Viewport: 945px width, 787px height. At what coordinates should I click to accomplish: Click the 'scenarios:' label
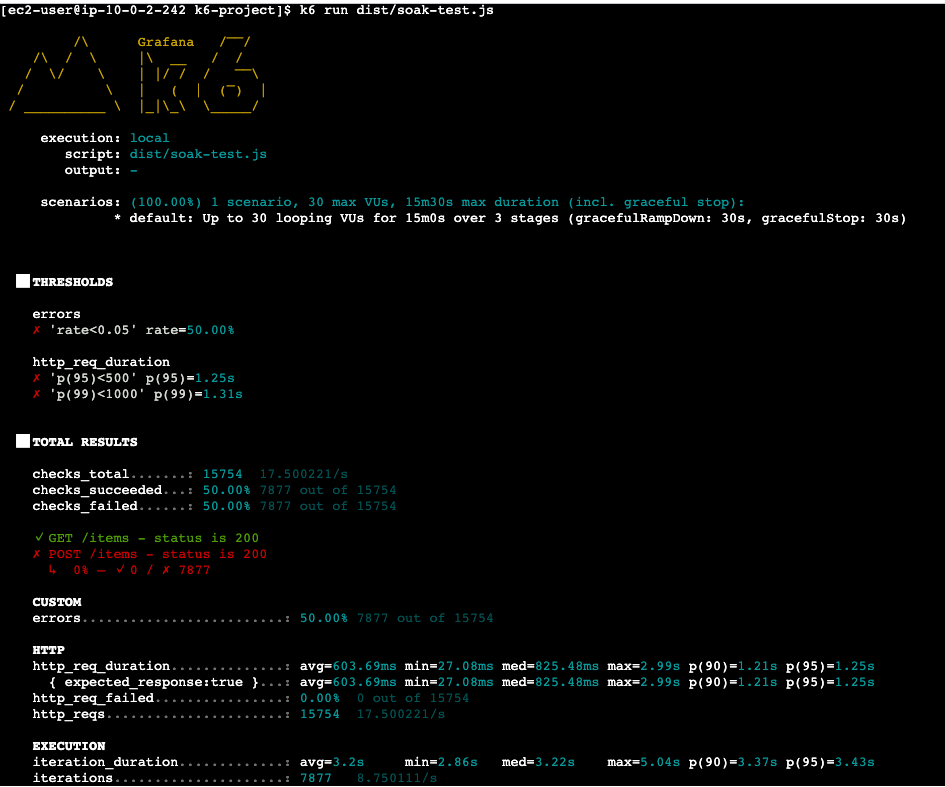coord(80,202)
